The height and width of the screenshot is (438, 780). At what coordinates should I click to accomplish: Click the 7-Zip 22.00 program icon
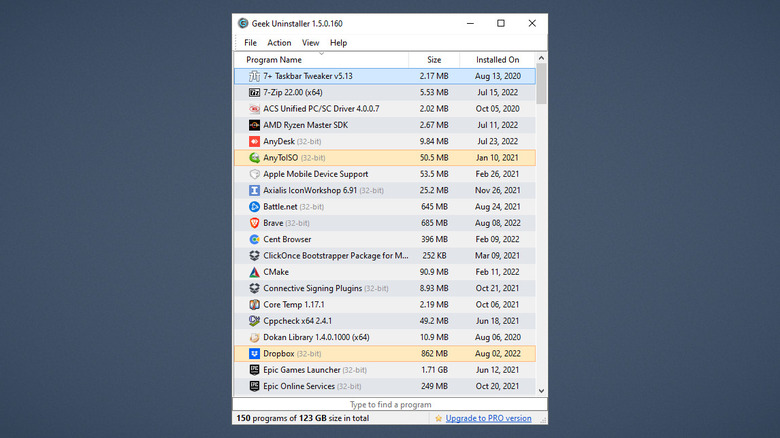coord(254,92)
